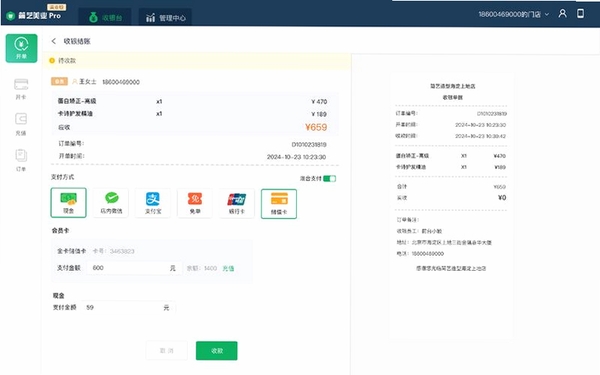Toggle the 混合支付 mixed payment switch

pyautogui.click(x=329, y=179)
